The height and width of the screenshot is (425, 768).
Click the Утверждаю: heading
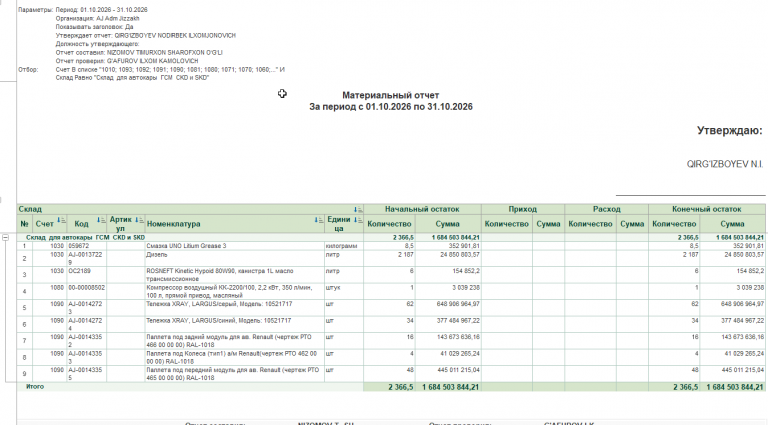click(730, 131)
